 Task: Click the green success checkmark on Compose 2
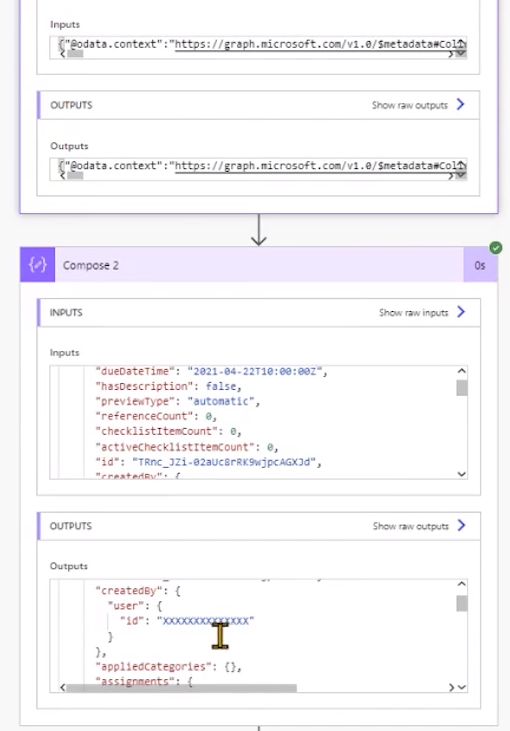click(x=496, y=248)
